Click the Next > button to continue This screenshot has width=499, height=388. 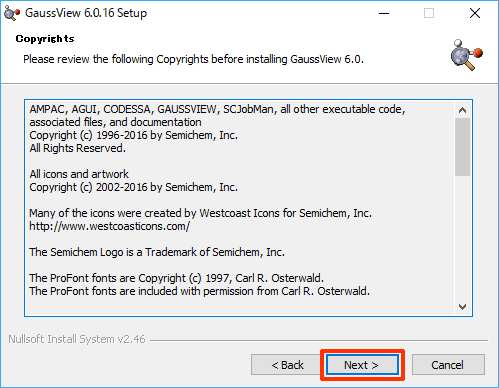coord(362,365)
